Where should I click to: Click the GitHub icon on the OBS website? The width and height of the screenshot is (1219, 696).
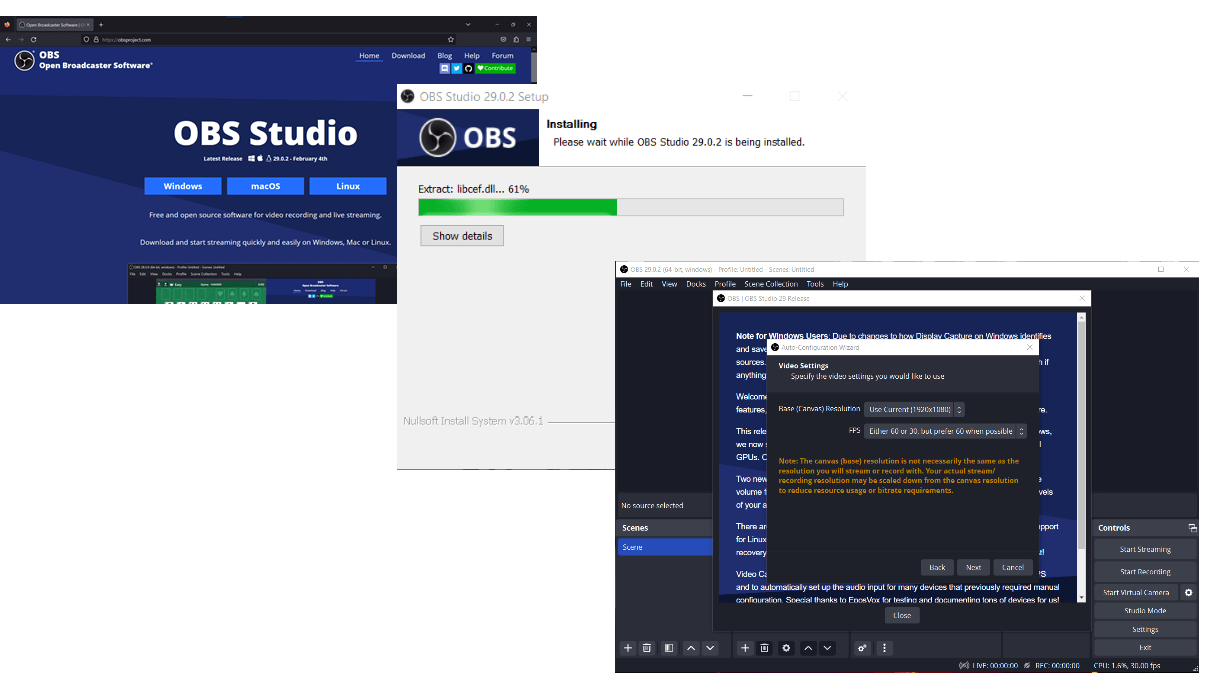[x=468, y=68]
